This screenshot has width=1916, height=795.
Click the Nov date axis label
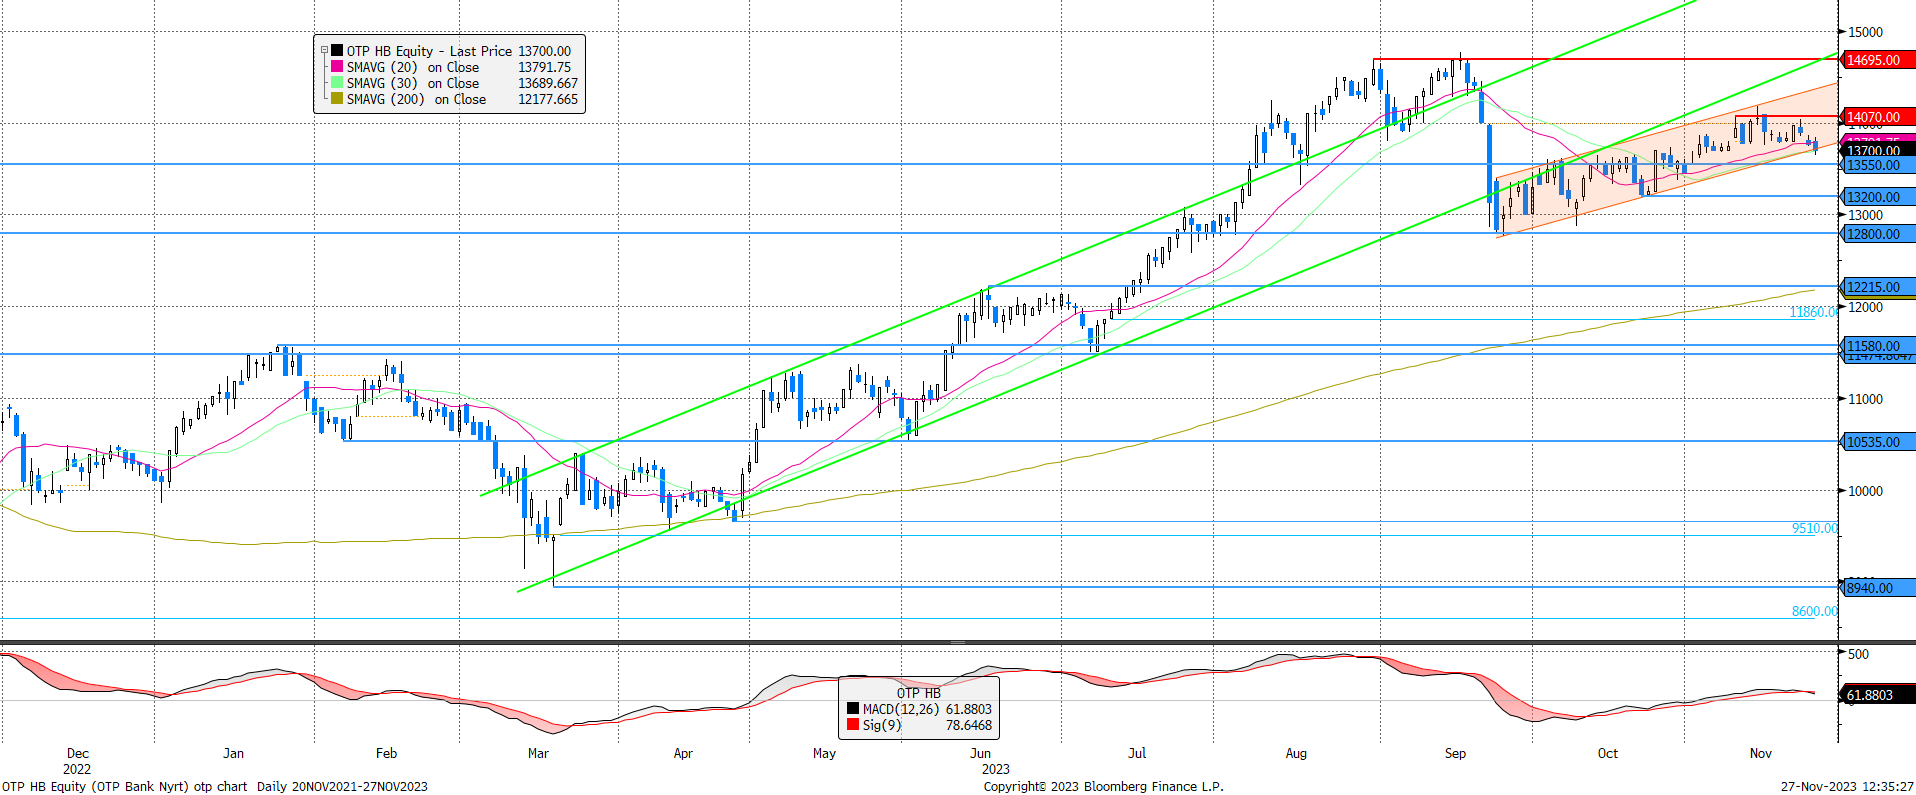pyautogui.click(x=1760, y=753)
